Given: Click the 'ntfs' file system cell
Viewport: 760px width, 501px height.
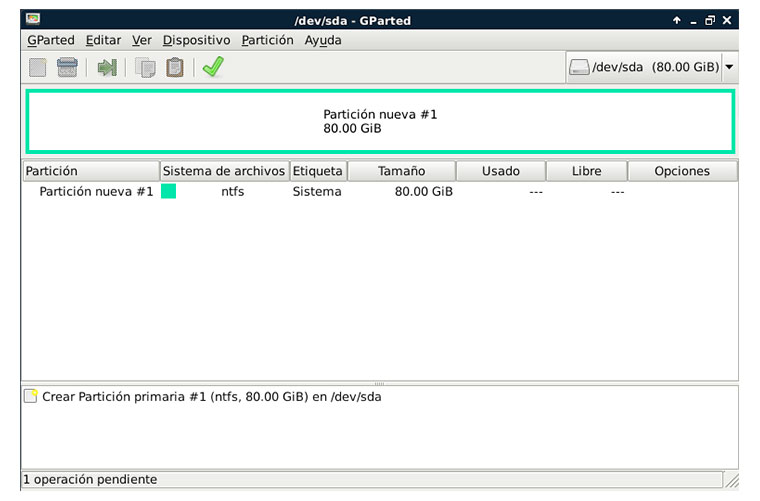Looking at the screenshot, I should (x=233, y=191).
